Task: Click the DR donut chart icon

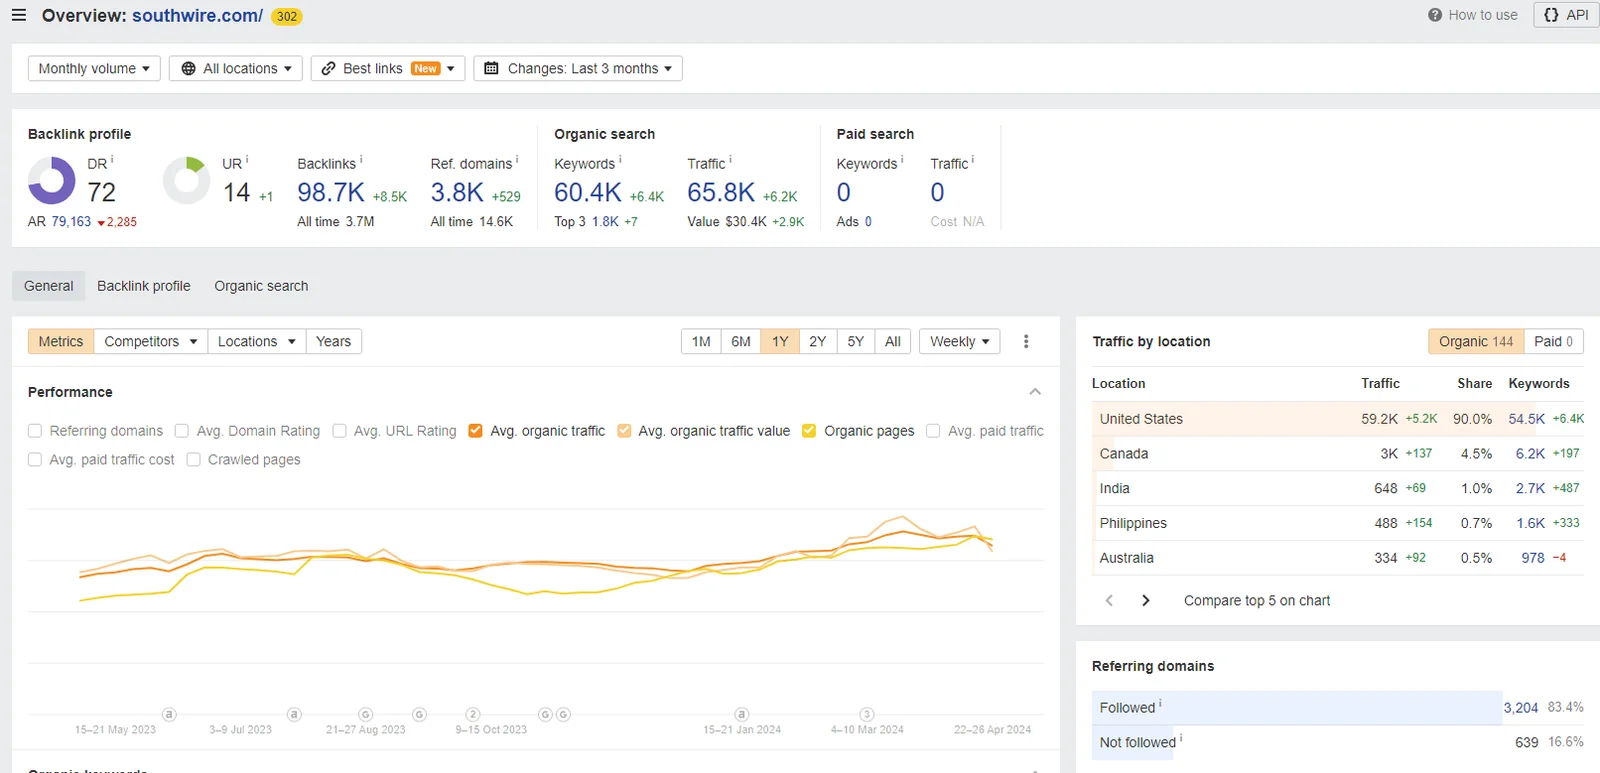Action: coord(51,181)
